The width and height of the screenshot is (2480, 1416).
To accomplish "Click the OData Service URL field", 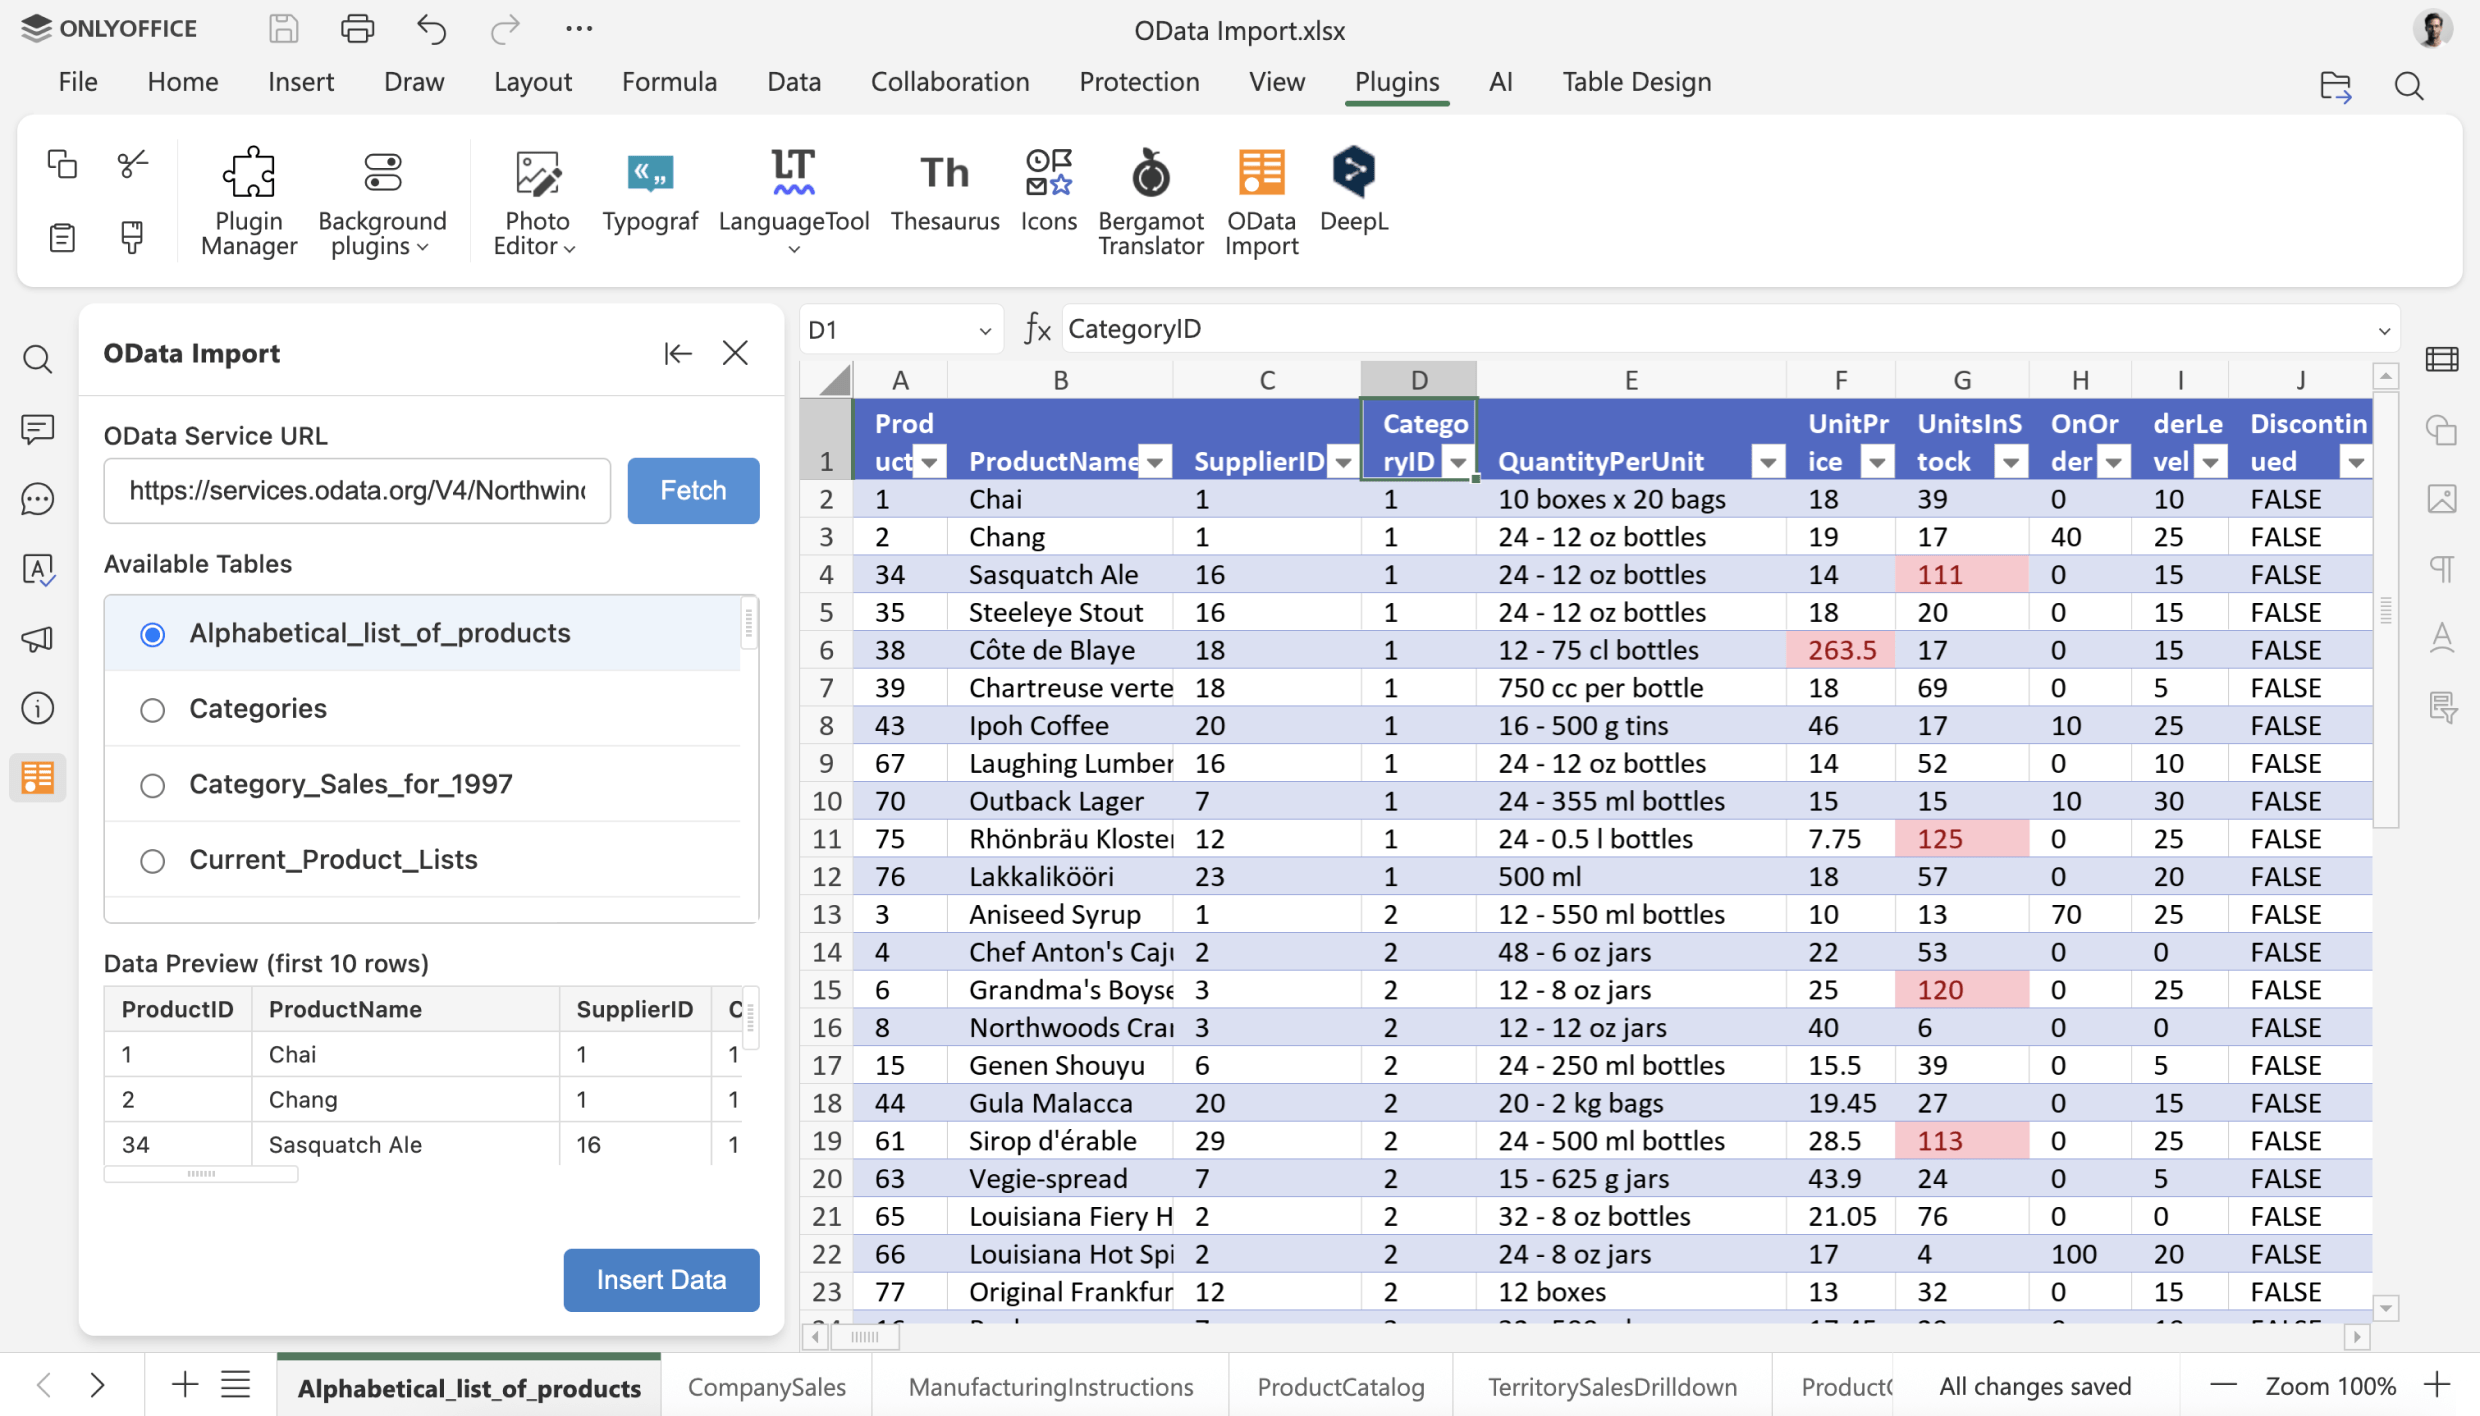I will click(357, 491).
